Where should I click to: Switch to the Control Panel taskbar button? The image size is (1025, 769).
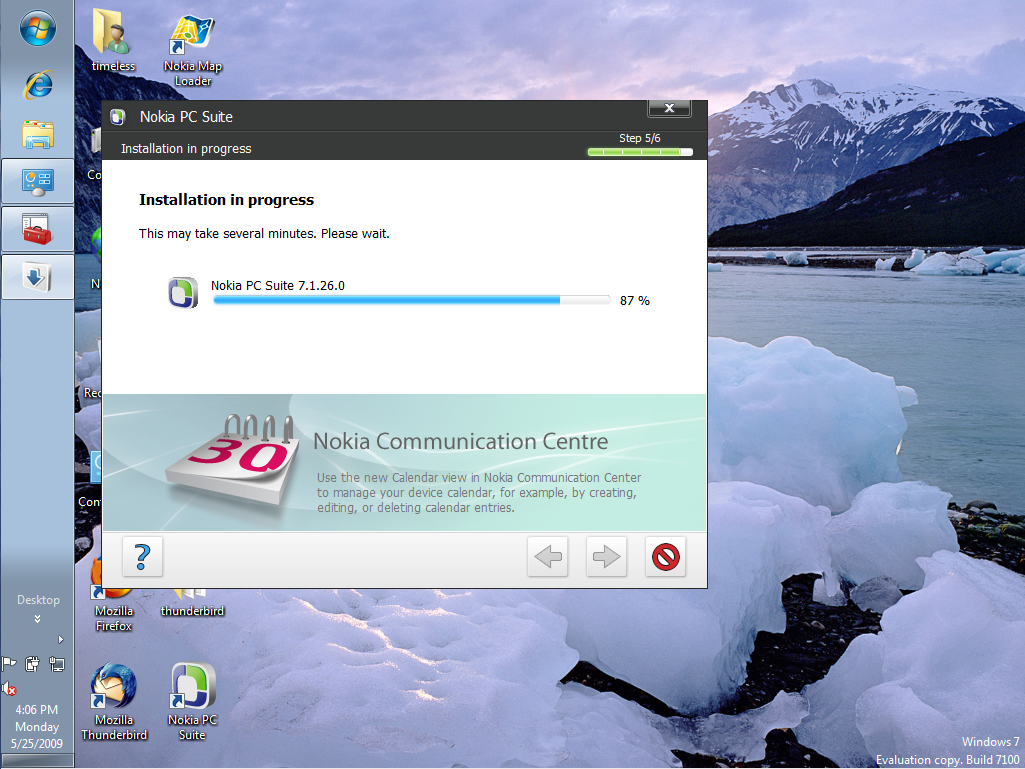coord(37,181)
